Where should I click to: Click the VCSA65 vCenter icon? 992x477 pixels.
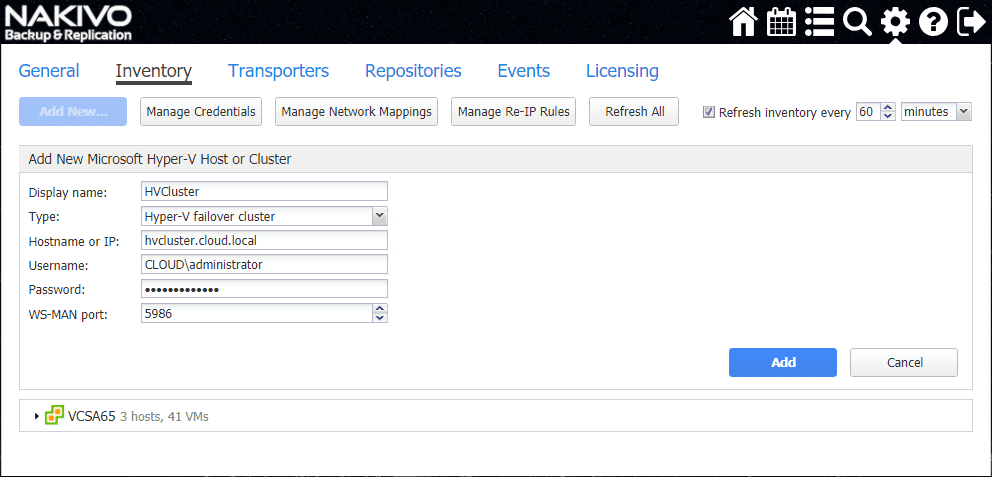point(55,415)
